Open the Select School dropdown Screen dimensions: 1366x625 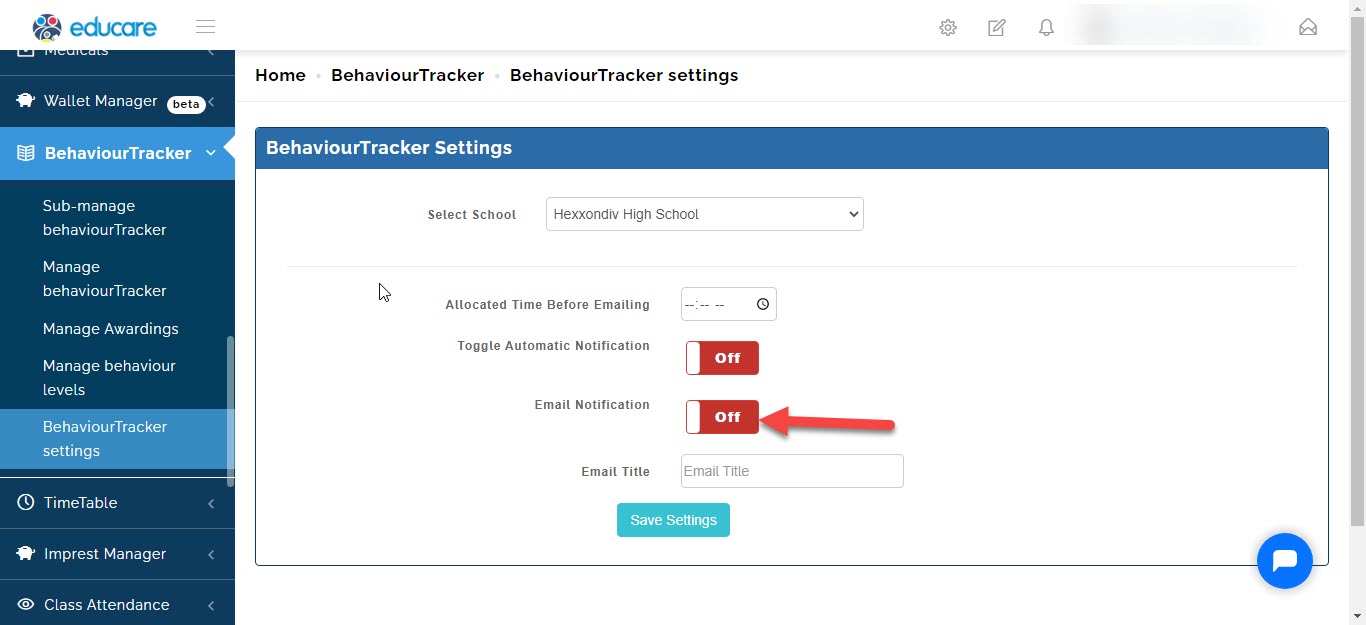(x=705, y=214)
